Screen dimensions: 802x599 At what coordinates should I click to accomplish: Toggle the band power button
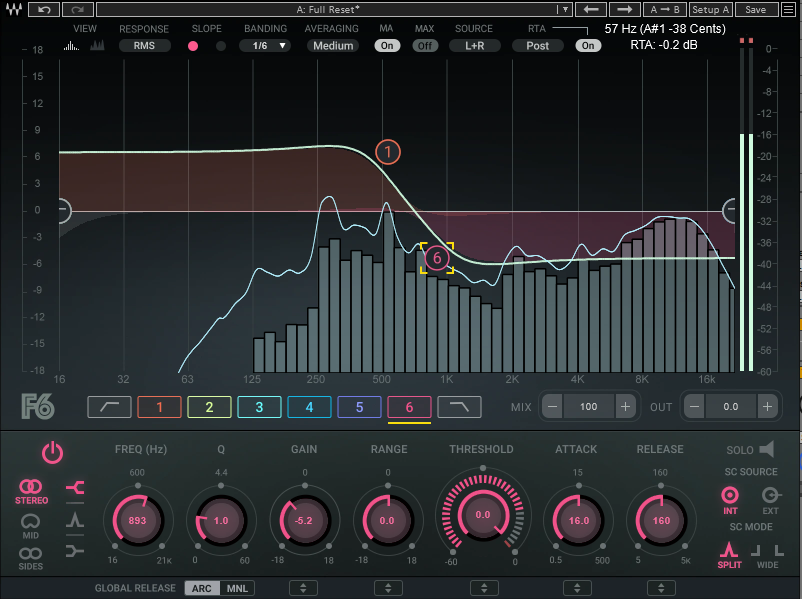coord(52,453)
